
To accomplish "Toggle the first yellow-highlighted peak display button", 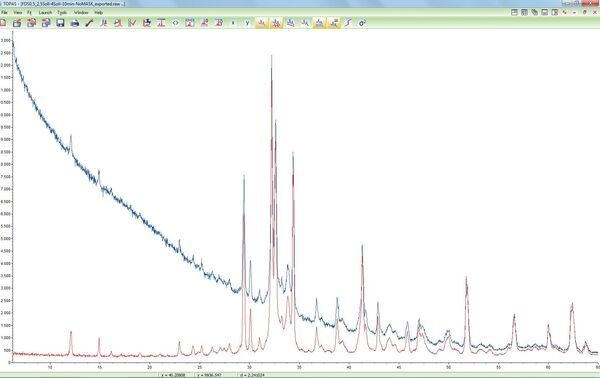I will 262,23.
